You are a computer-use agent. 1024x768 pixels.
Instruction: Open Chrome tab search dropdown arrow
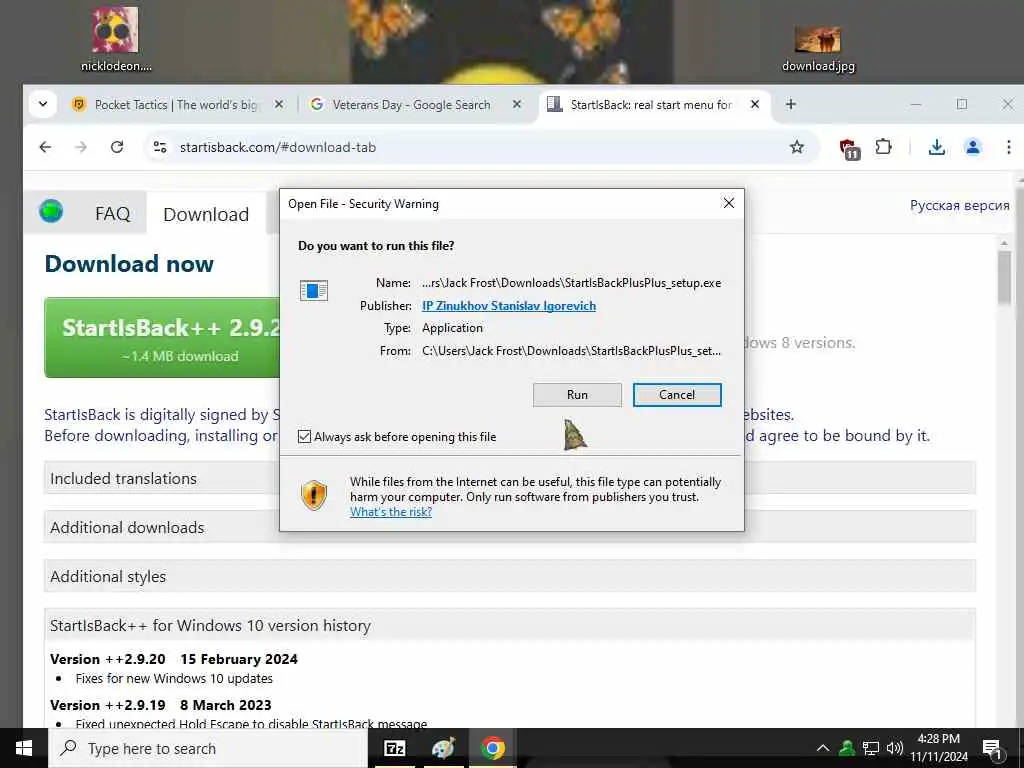(43, 104)
